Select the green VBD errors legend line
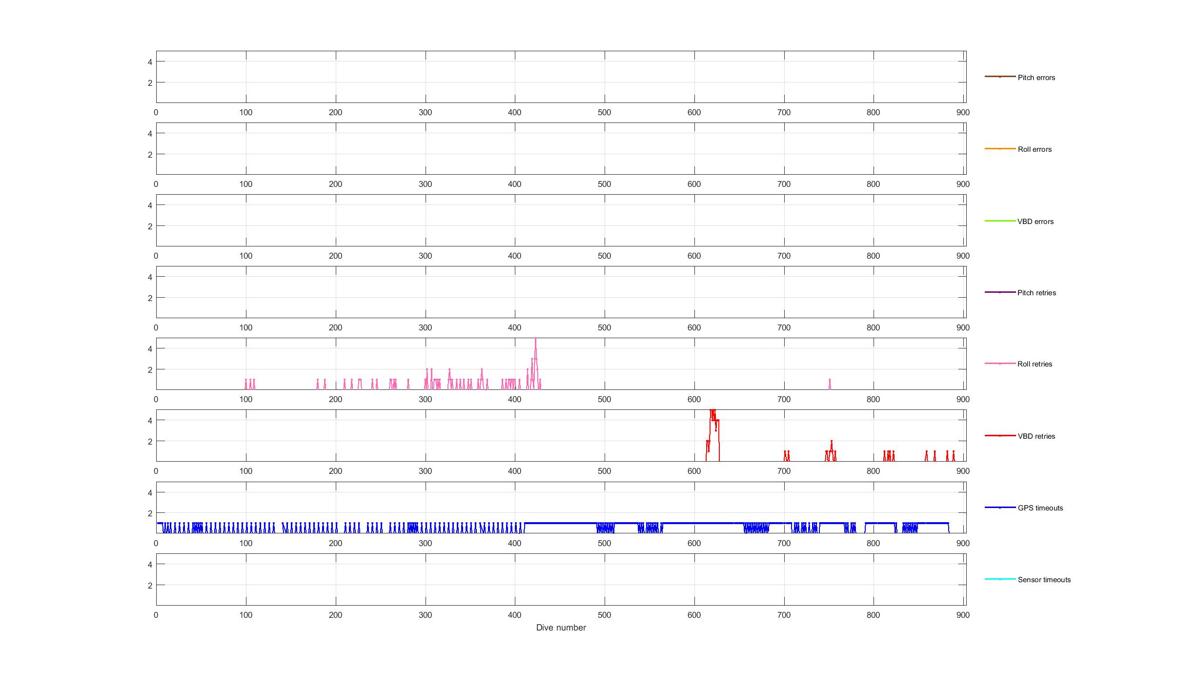Viewport: 1200px width, 681px height. (1000, 221)
